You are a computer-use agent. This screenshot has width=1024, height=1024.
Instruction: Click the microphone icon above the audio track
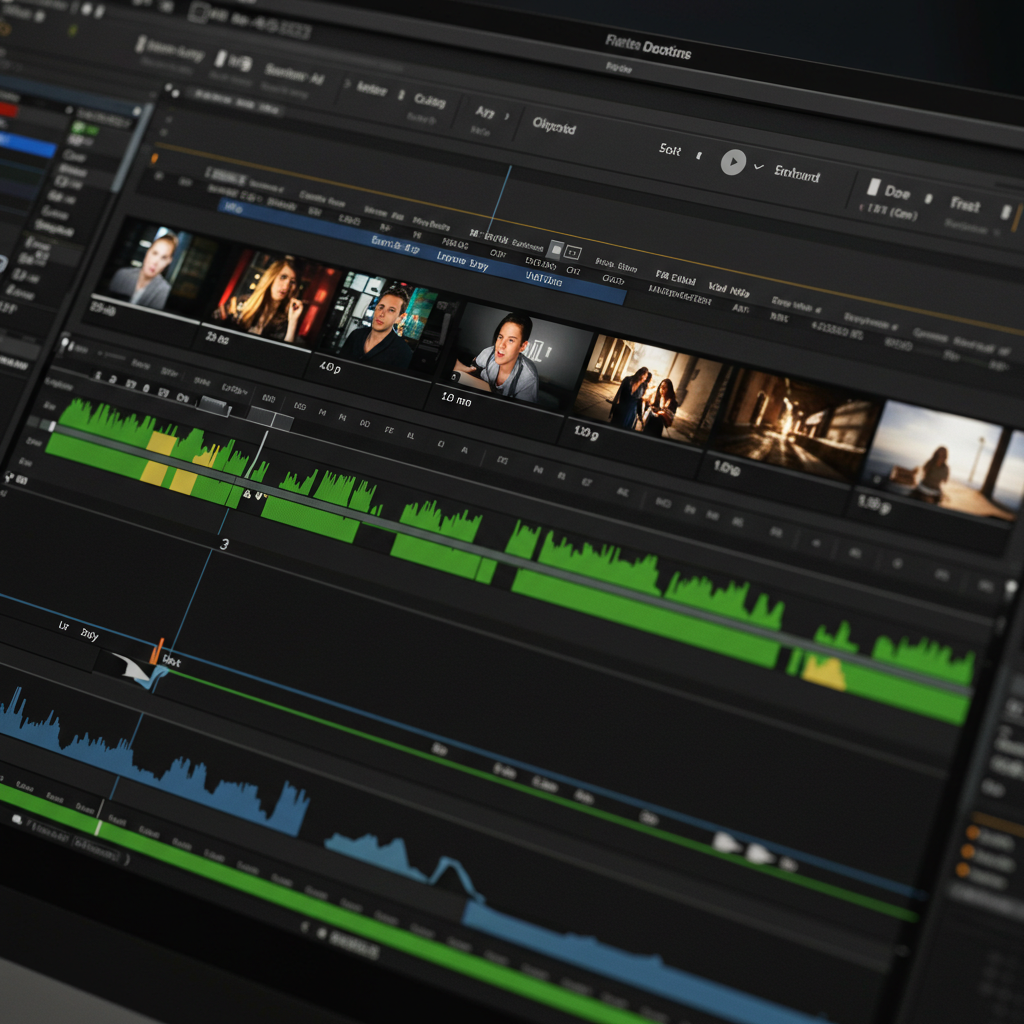tap(65, 344)
